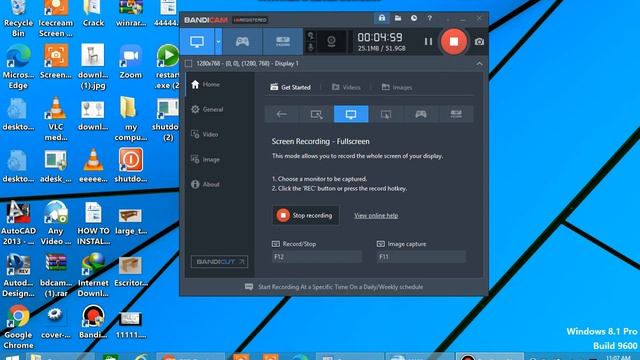This screenshot has width=640, height=360.
Task: Click the UNREGISTERED badge
Action: 250,20
